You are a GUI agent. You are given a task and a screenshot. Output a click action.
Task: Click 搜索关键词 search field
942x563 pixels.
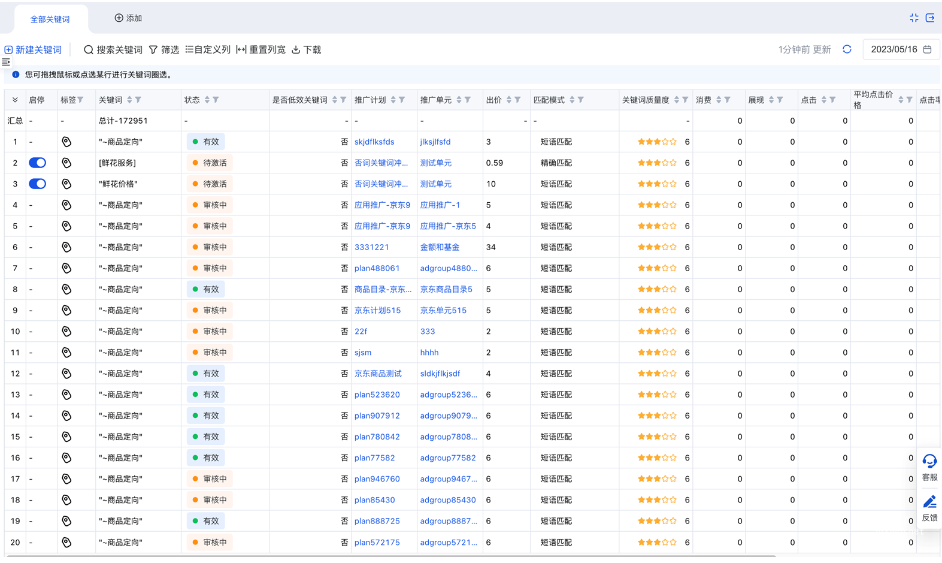[x=112, y=49]
